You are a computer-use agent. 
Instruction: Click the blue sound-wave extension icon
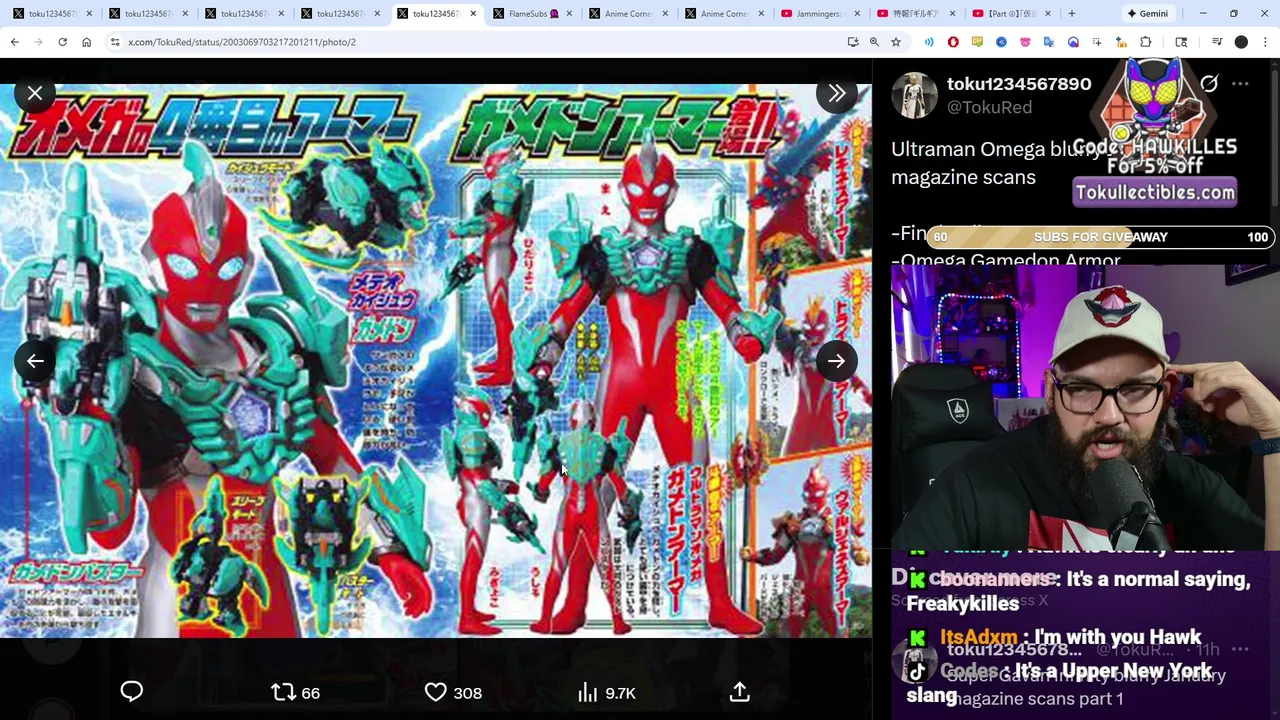point(929,42)
